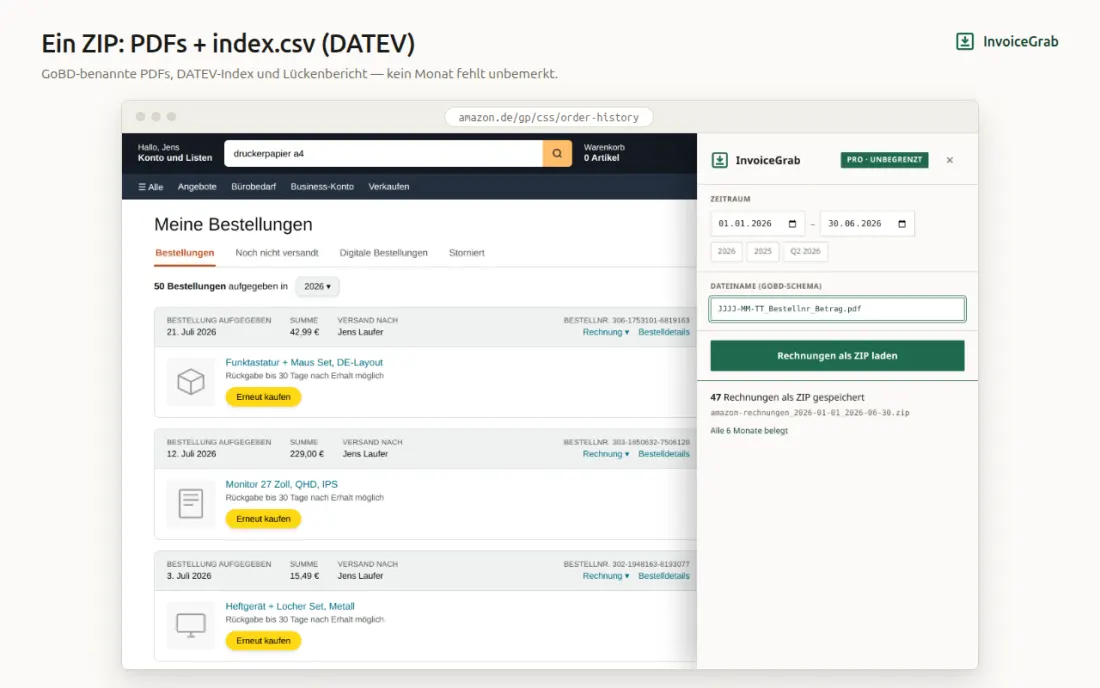Screen dimensions: 1100x688
Task: Open Business-Konto in the nav bar
Action: tap(322, 187)
